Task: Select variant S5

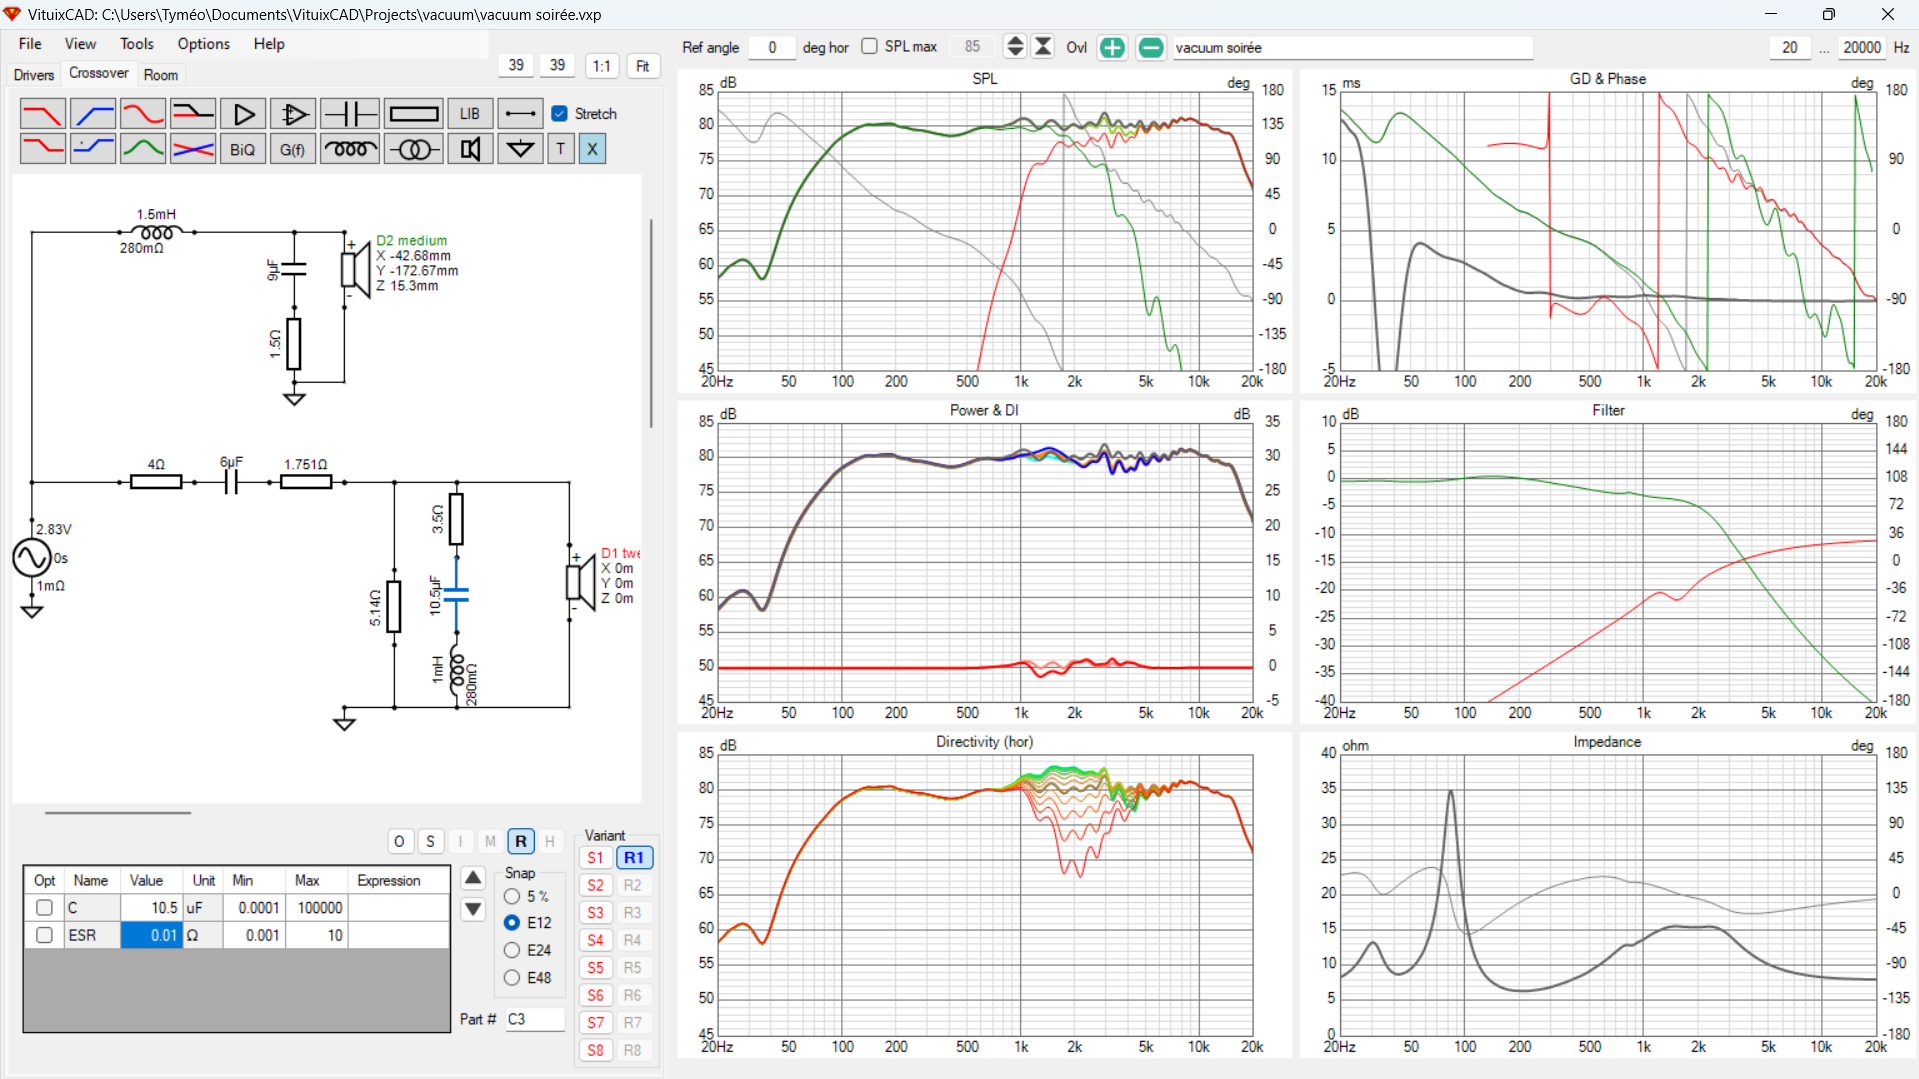Action: [x=595, y=968]
